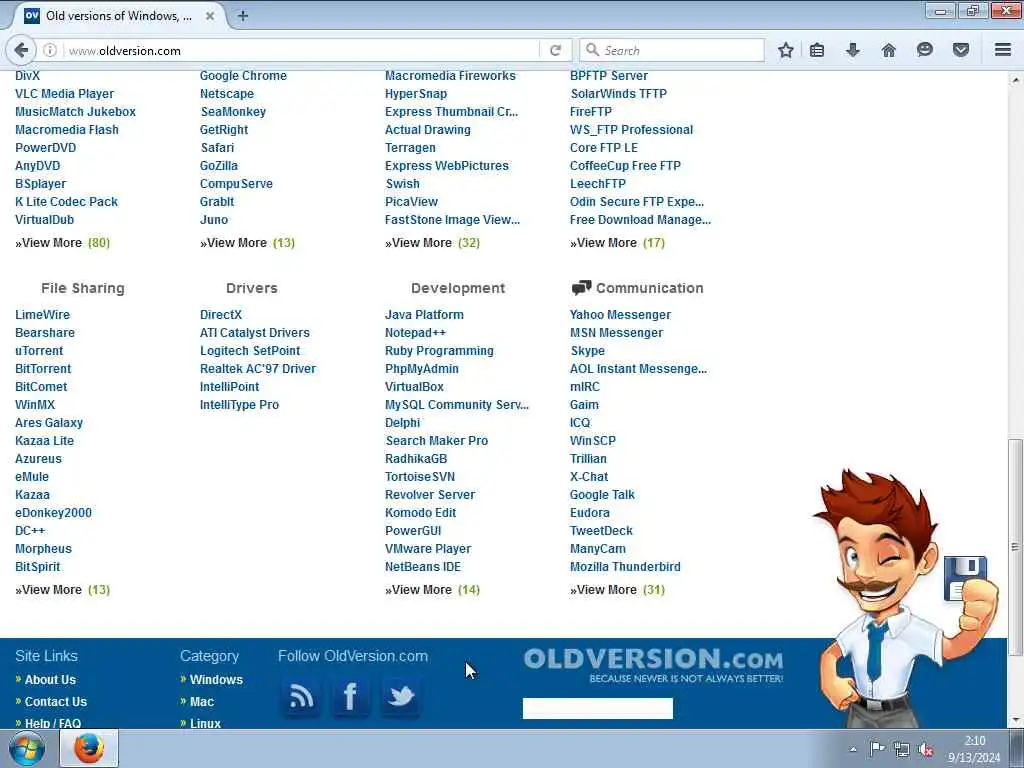Click the taskbar clock showing 2:10
1024x768 pixels.
974,749
